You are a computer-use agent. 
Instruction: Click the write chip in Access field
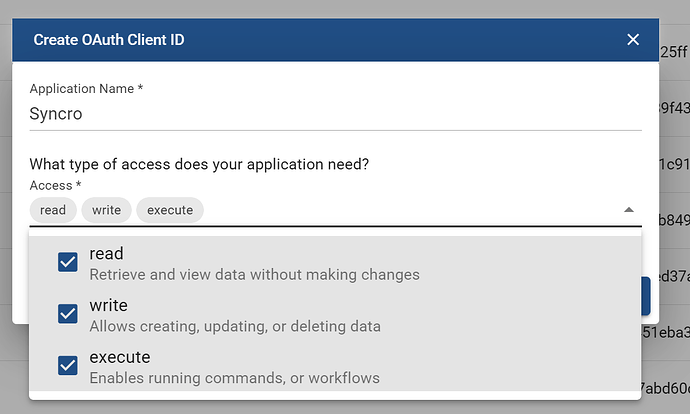[106, 210]
